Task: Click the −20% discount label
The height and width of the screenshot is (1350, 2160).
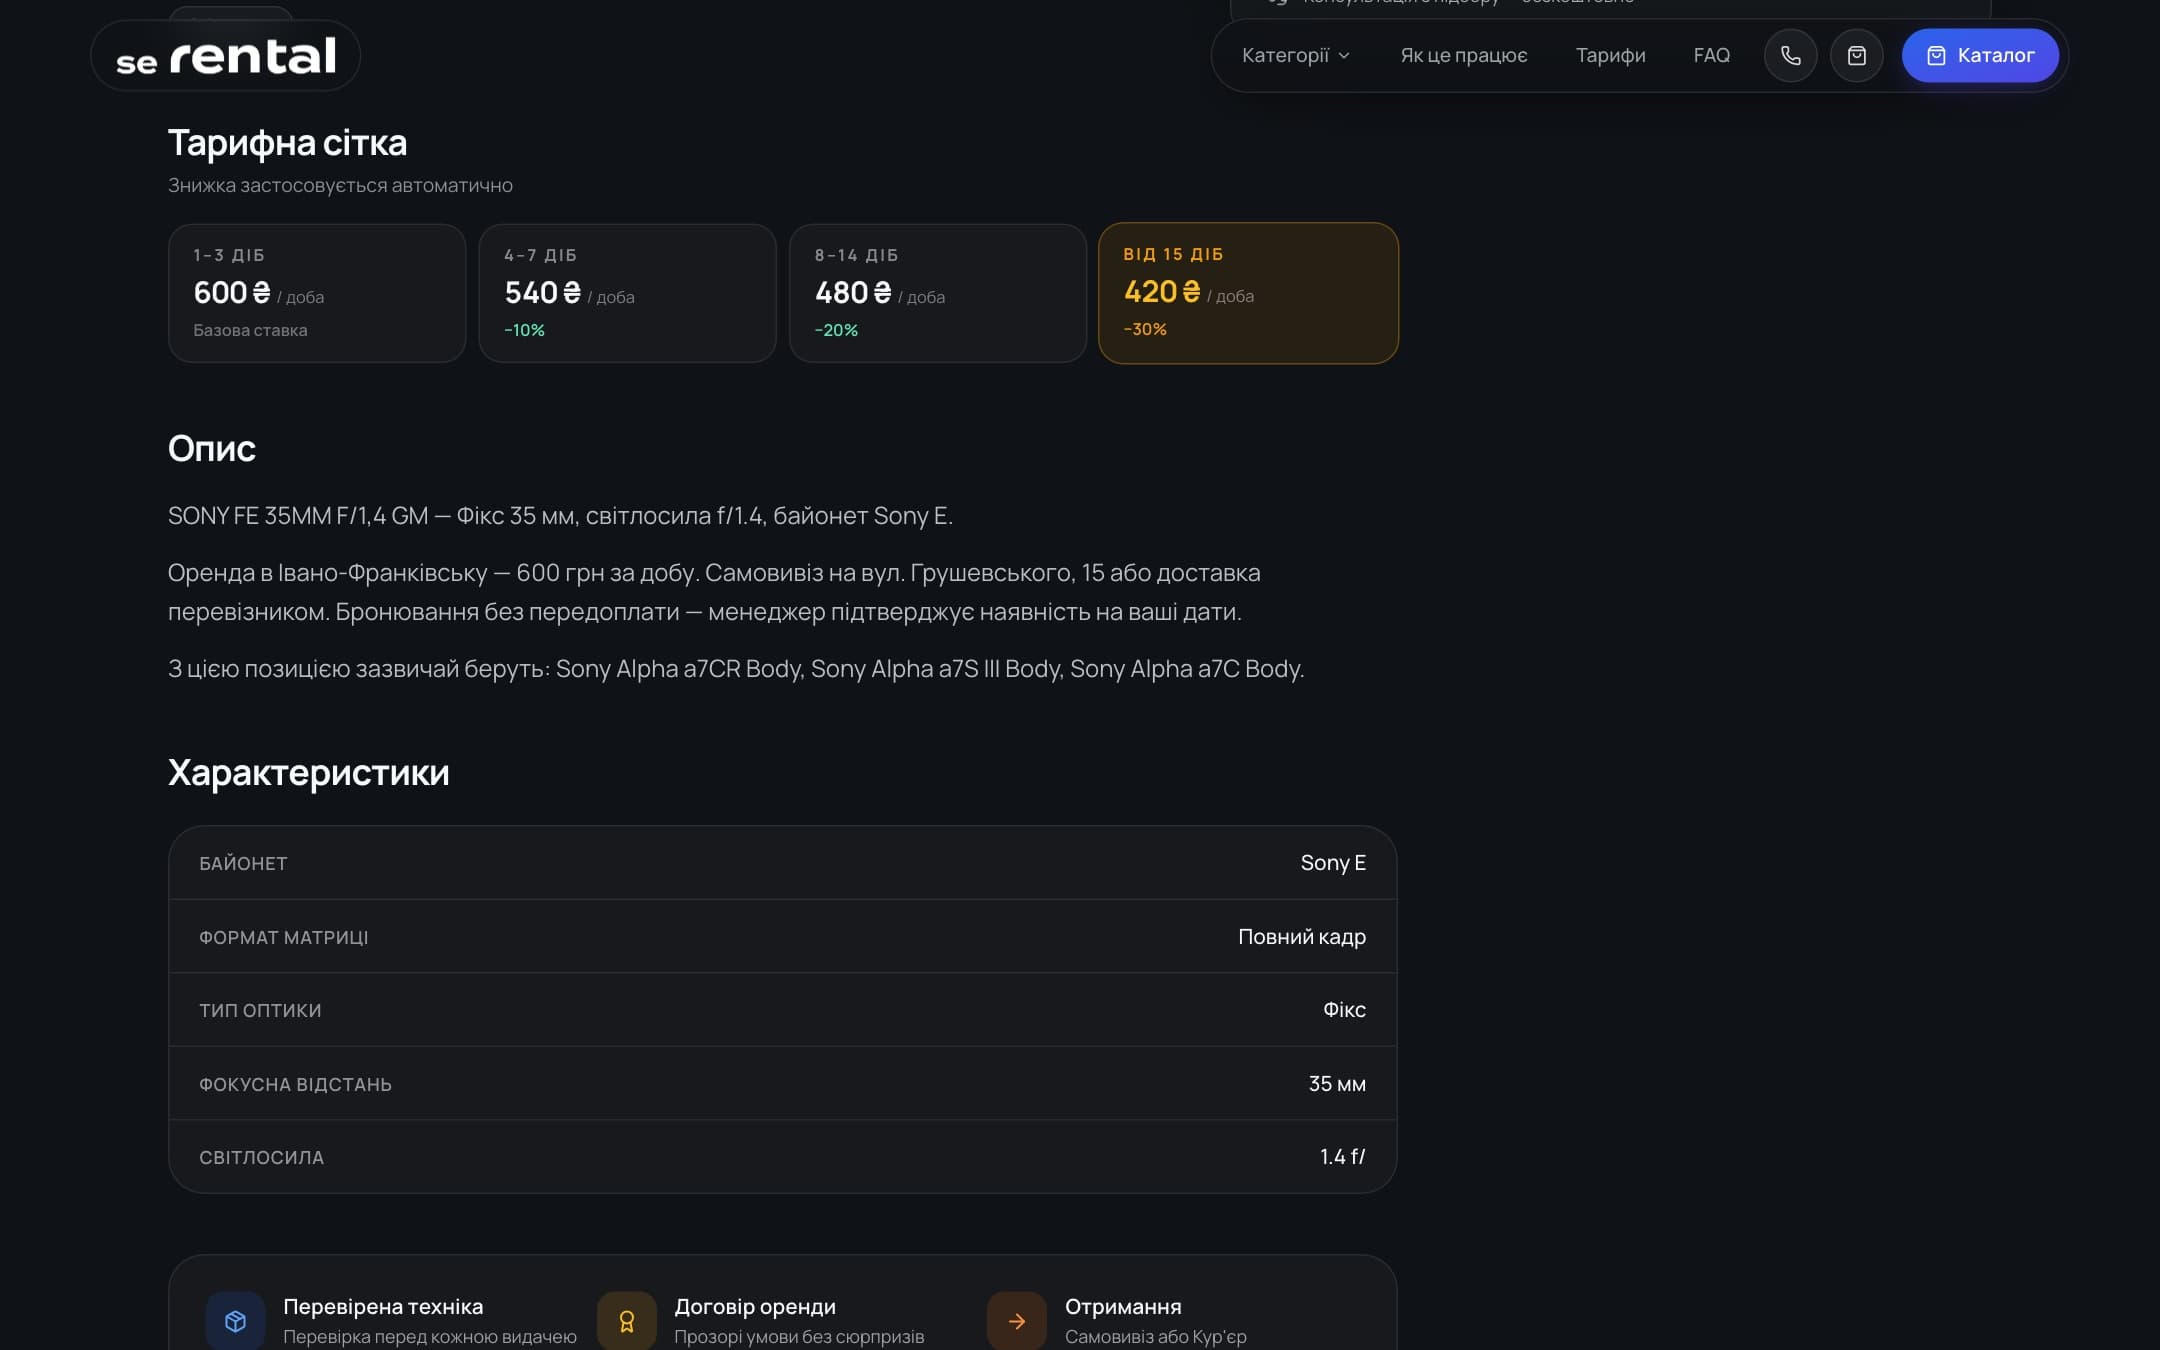Action: [x=836, y=330]
